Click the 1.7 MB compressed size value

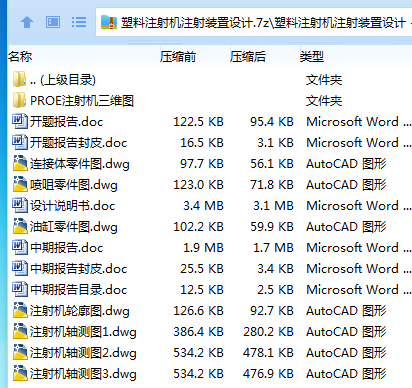(273, 248)
